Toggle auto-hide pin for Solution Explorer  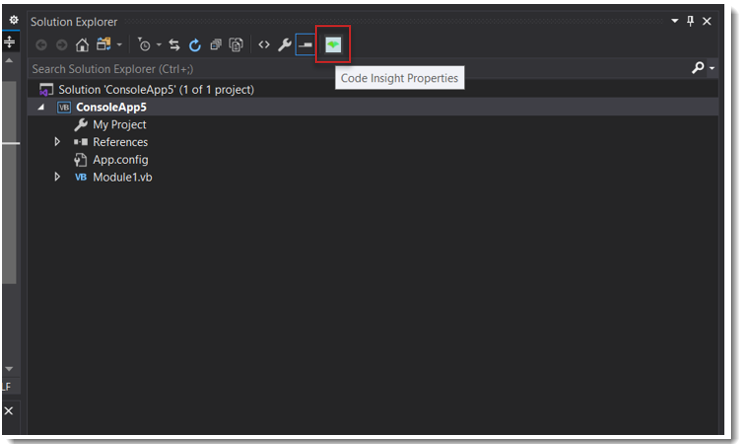[690, 21]
